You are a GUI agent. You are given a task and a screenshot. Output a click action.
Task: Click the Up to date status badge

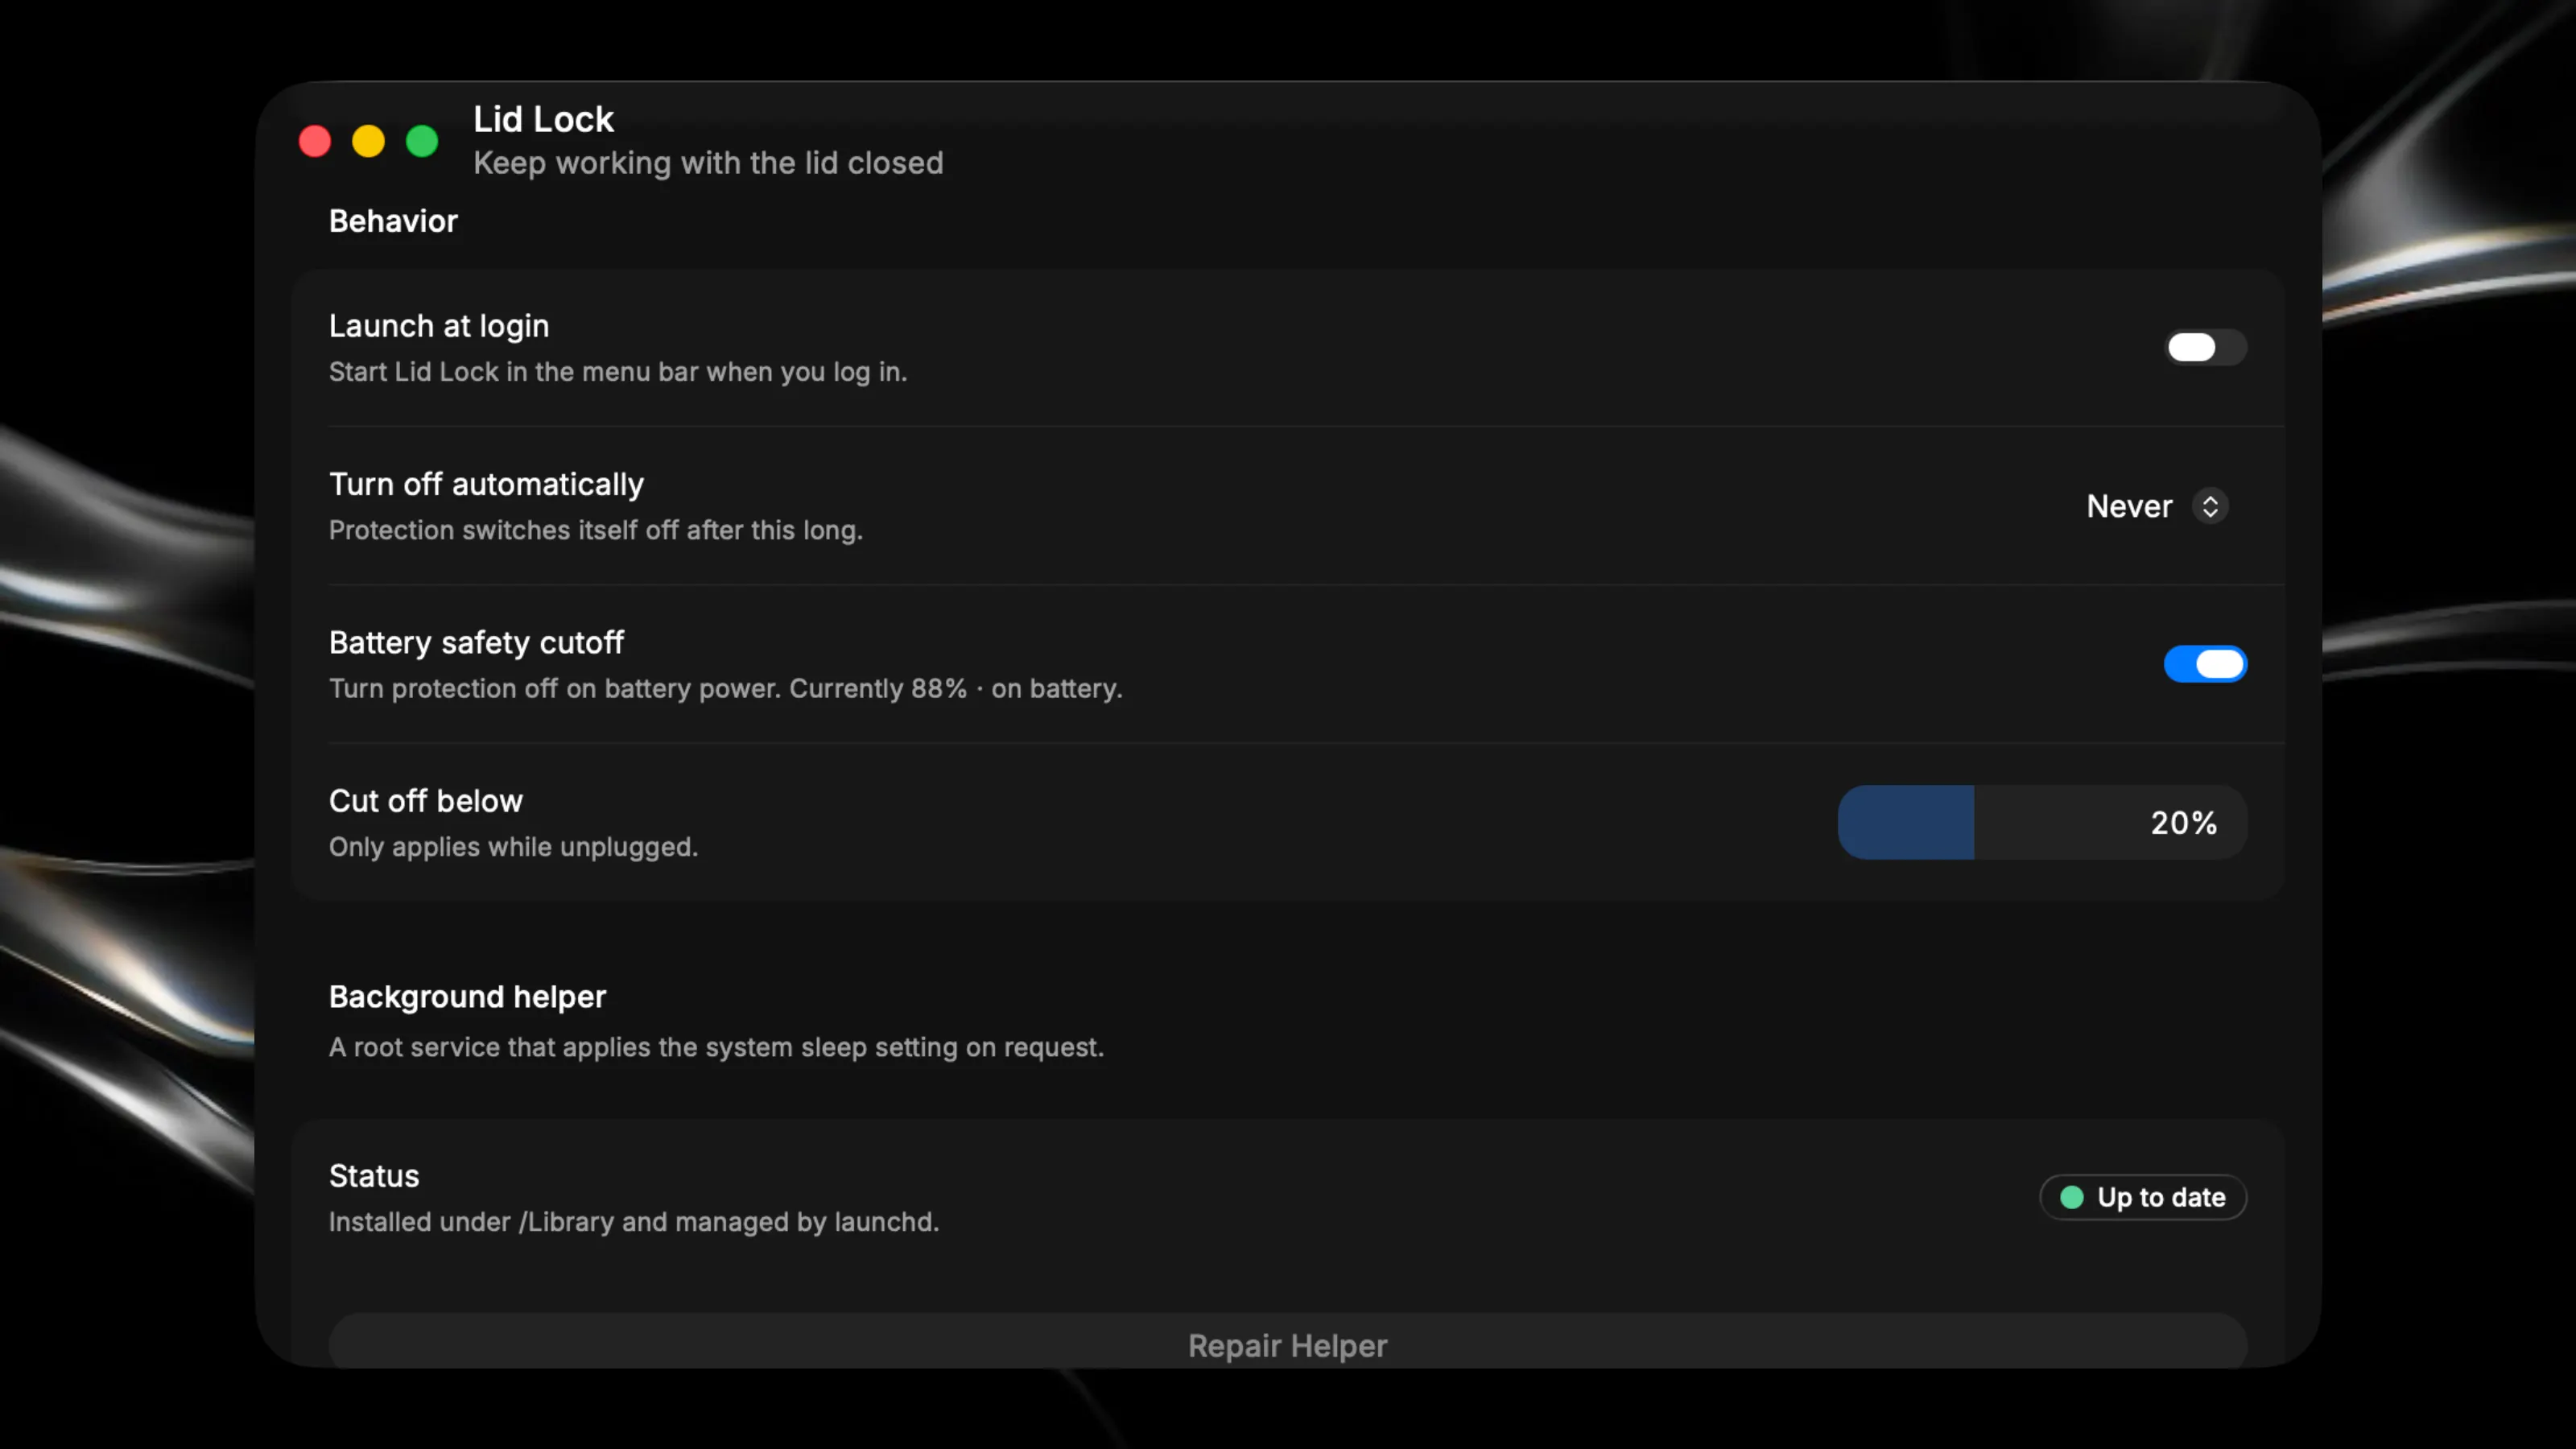pyautogui.click(x=2143, y=1197)
